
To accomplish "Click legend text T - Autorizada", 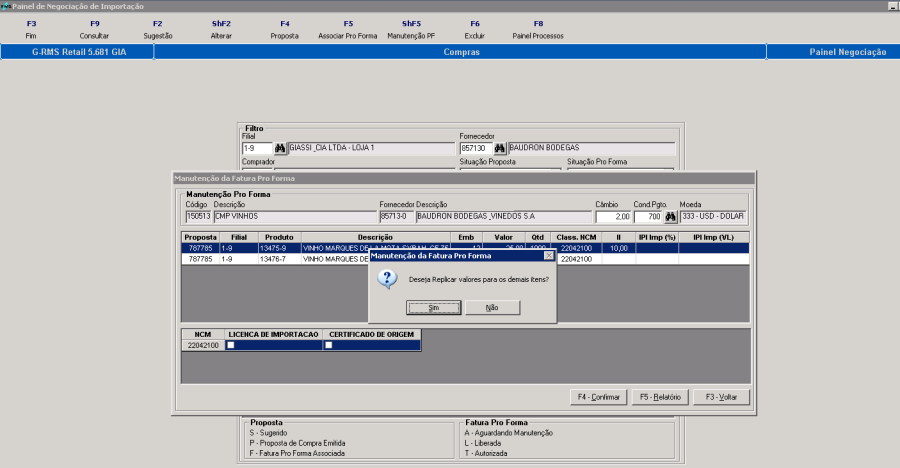I will click(x=486, y=453).
